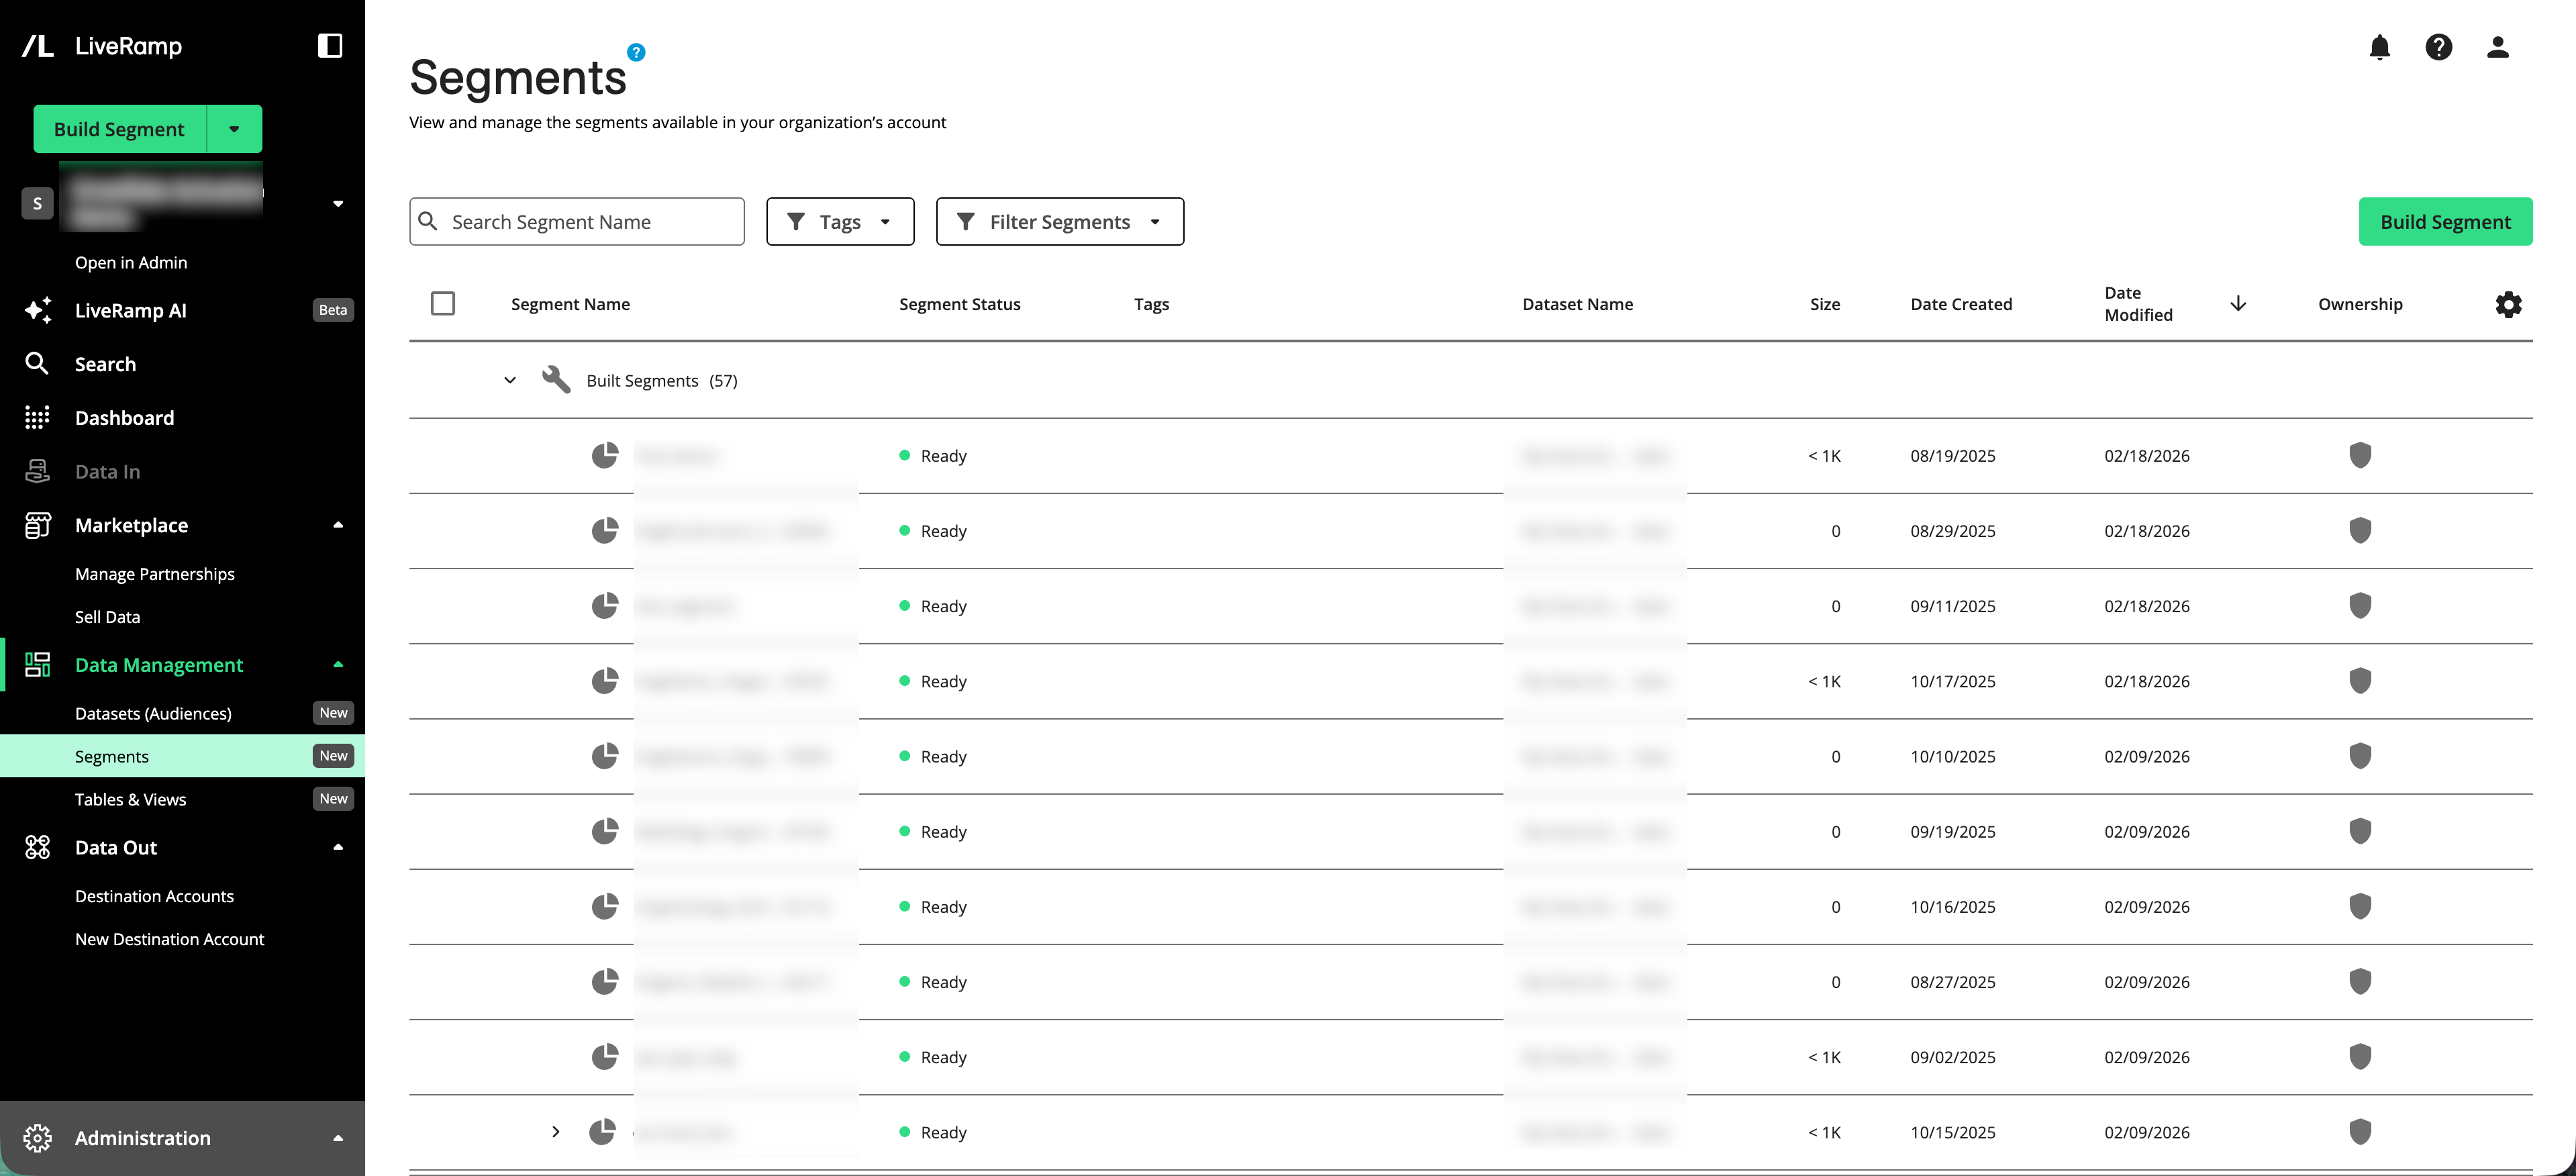Toggle the sidebar collapse panel icon
The width and height of the screenshot is (2576, 1176).
330,45
